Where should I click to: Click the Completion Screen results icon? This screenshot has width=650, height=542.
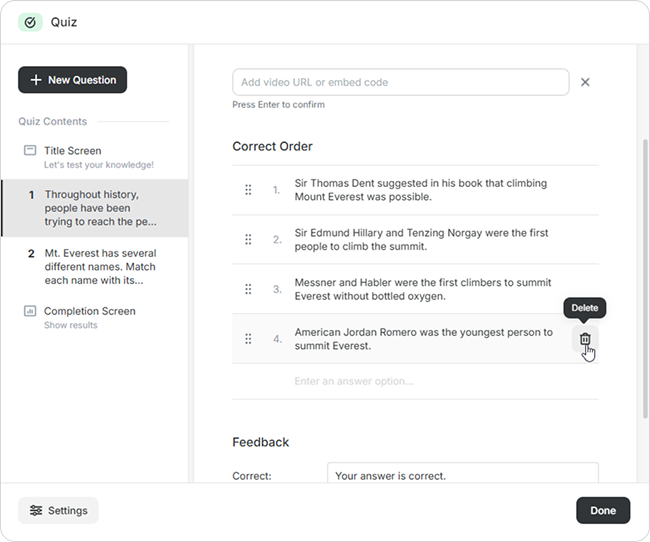click(x=30, y=311)
